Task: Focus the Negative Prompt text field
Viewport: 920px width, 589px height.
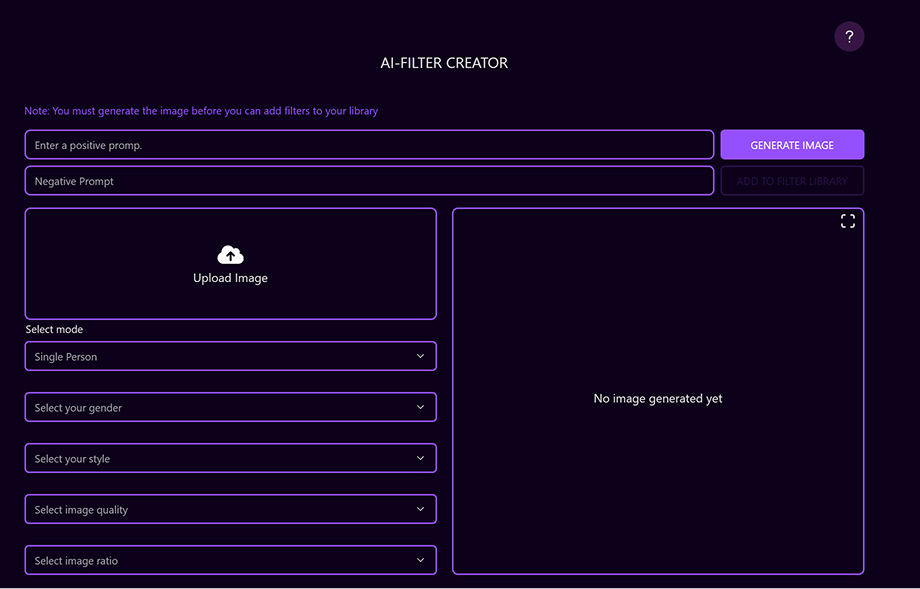Action: (x=369, y=181)
